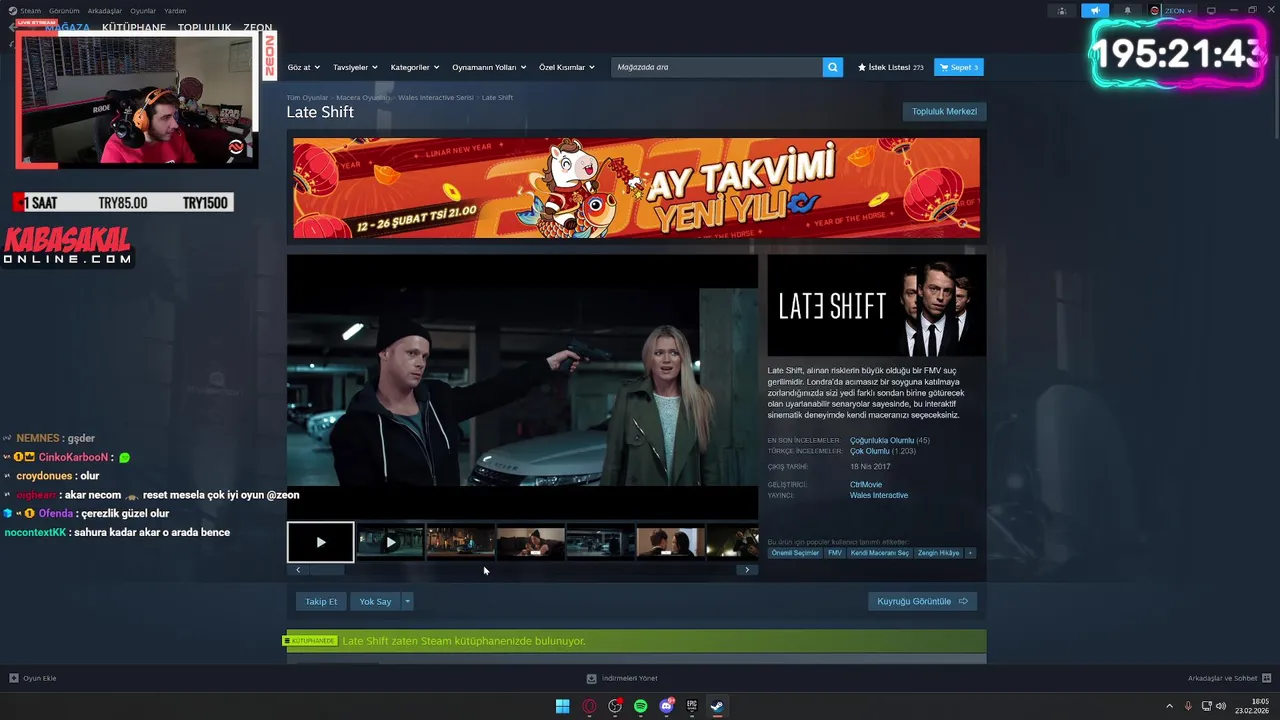Select the second video thumbnail

pyautogui.click(x=391, y=542)
